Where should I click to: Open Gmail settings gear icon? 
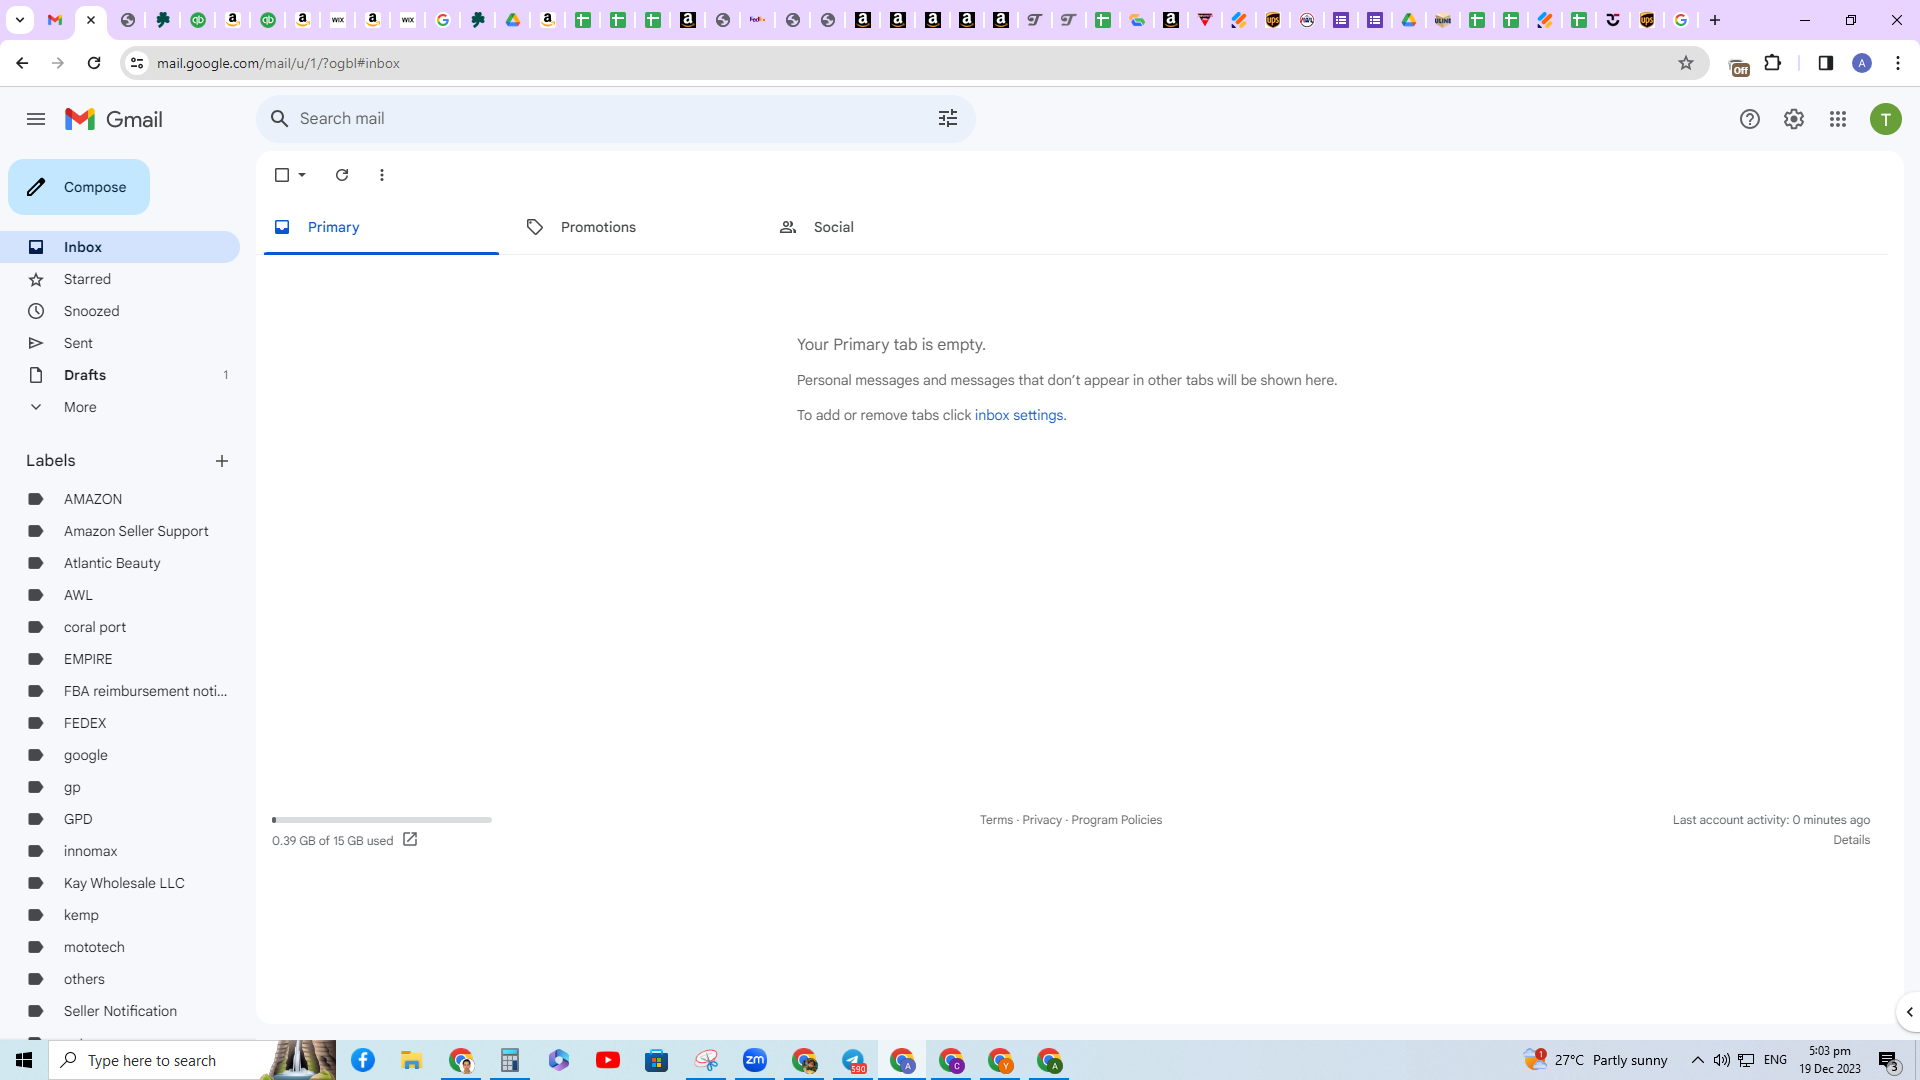[1793, 119]
